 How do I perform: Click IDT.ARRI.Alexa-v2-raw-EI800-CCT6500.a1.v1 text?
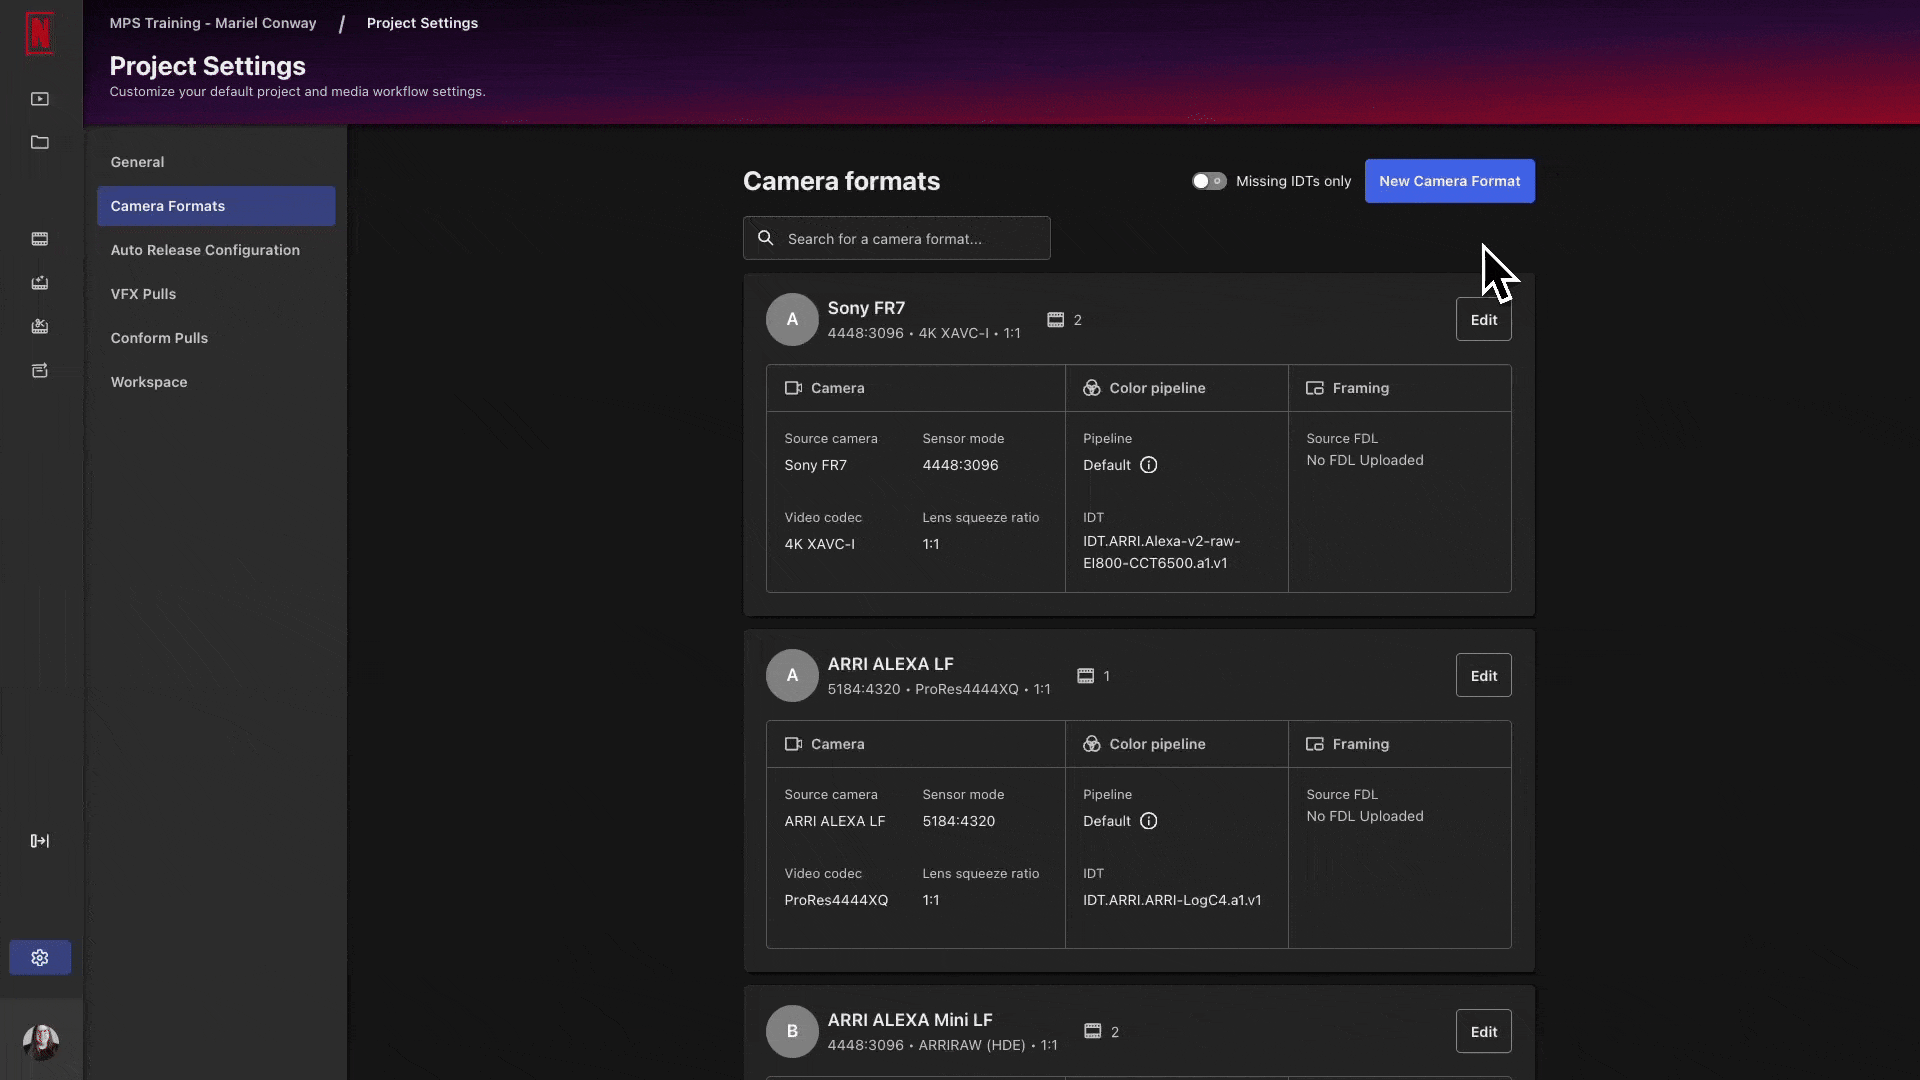[1162, 552]
